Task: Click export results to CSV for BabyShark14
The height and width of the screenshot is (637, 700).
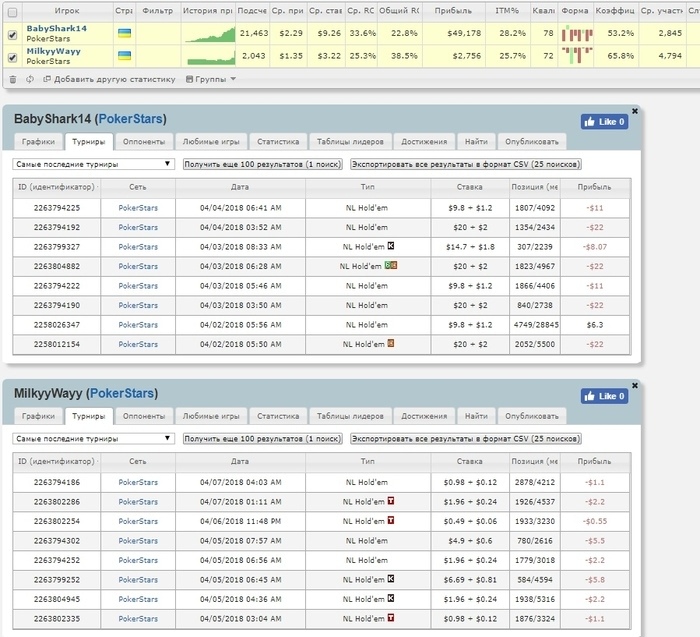Action: [x=465, y=164]
